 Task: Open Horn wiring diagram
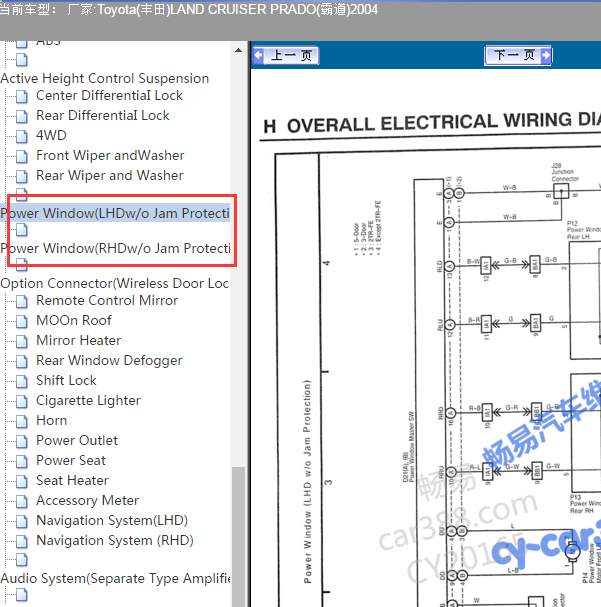point(51,420)
